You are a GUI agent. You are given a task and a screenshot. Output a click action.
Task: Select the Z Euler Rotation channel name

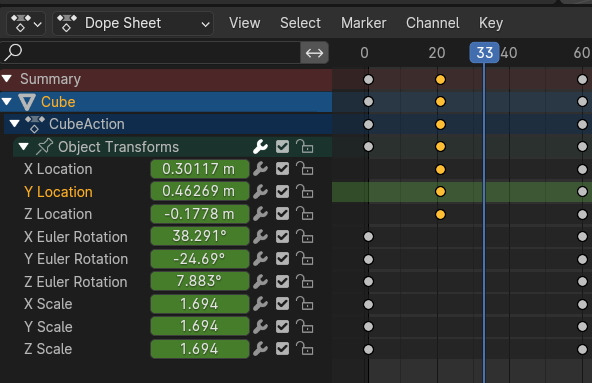pos(76,282)
